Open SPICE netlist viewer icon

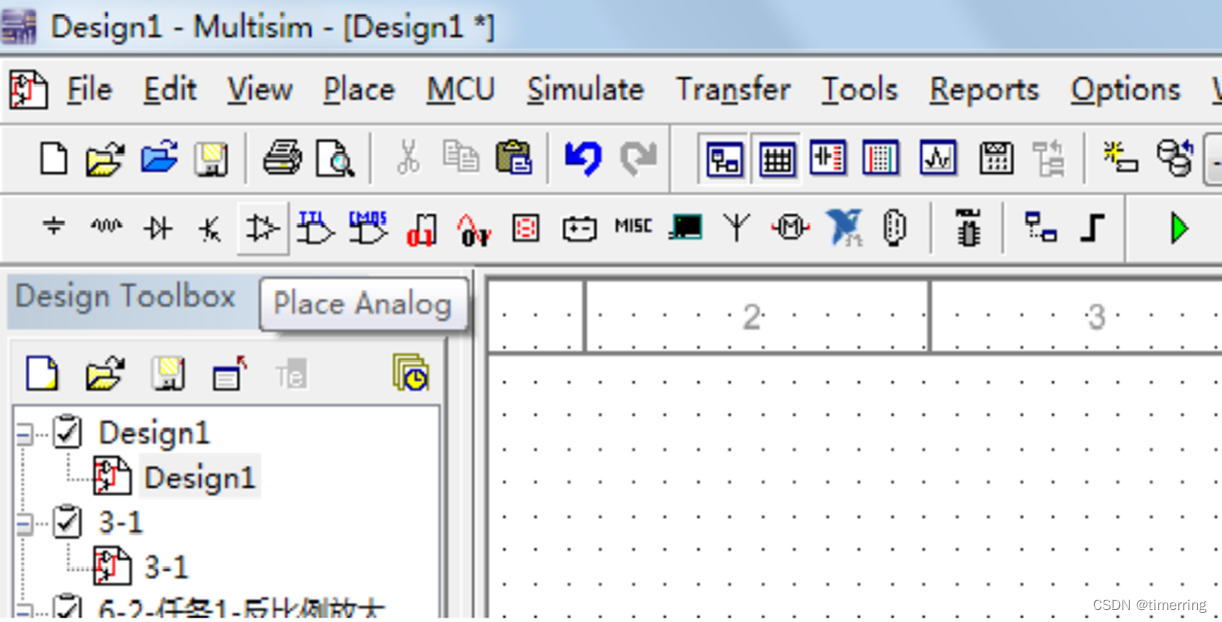pos(828,158)
